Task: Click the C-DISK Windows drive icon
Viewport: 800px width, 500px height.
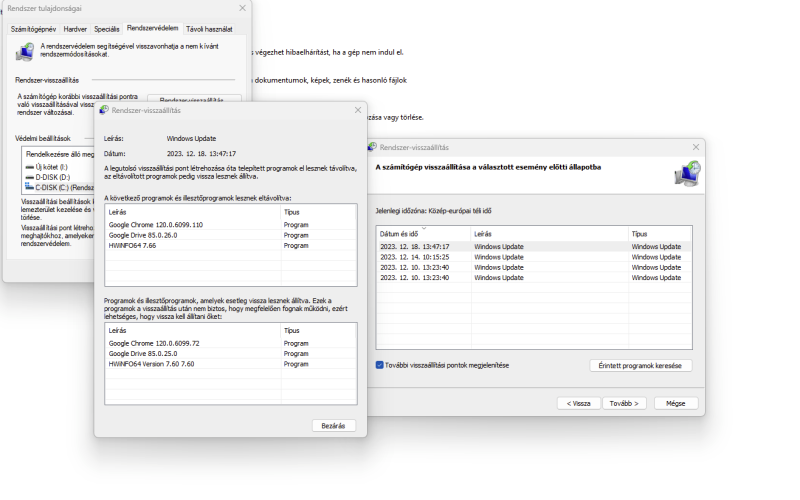Action: pyautogui.click(x=29, y=187)
